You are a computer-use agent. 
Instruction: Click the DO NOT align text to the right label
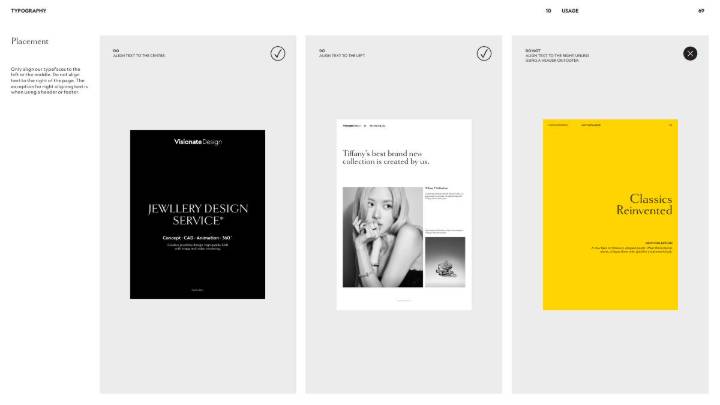pyautogui.click(x=557, y=56)
